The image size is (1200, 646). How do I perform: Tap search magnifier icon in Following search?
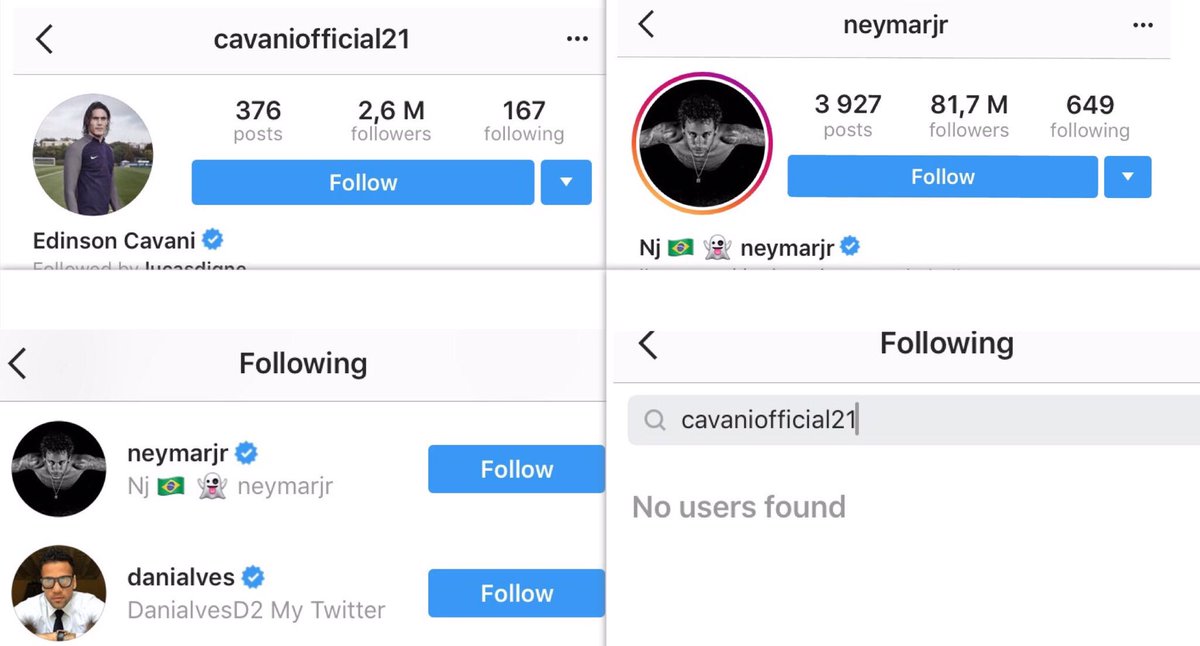click(655, 421)
